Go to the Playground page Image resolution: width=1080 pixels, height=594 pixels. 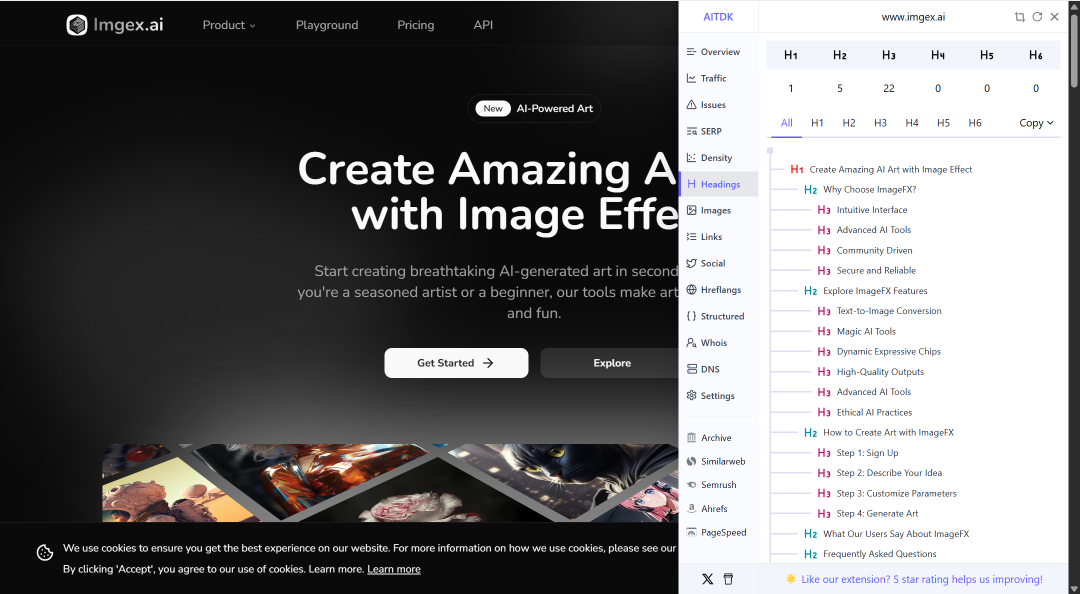[x=326, y=25]
